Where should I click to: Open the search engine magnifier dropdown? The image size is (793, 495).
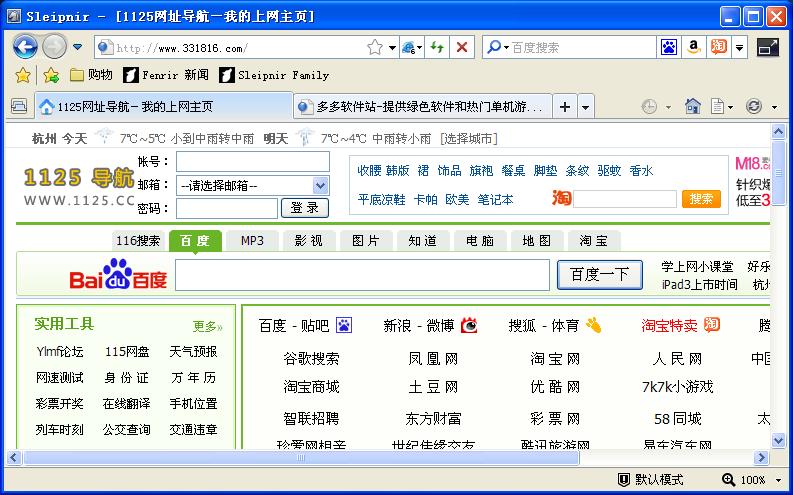[x=497, y=48]
